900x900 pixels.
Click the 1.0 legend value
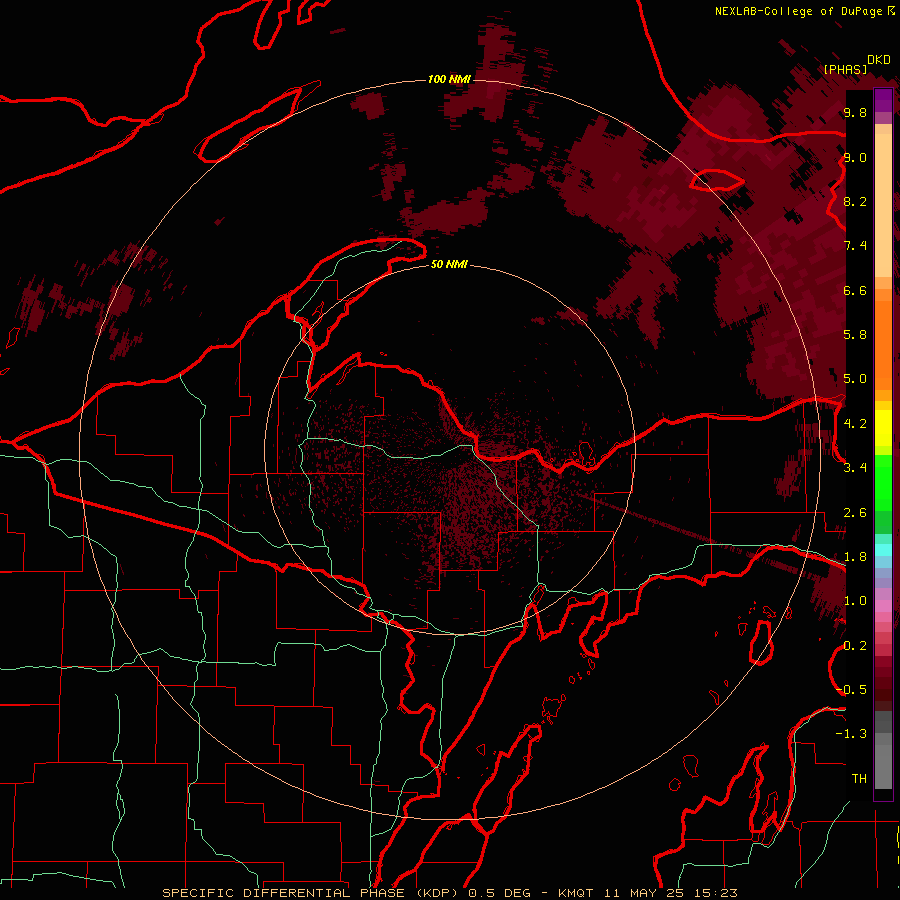pyautogui.click(x=855, y=601)
